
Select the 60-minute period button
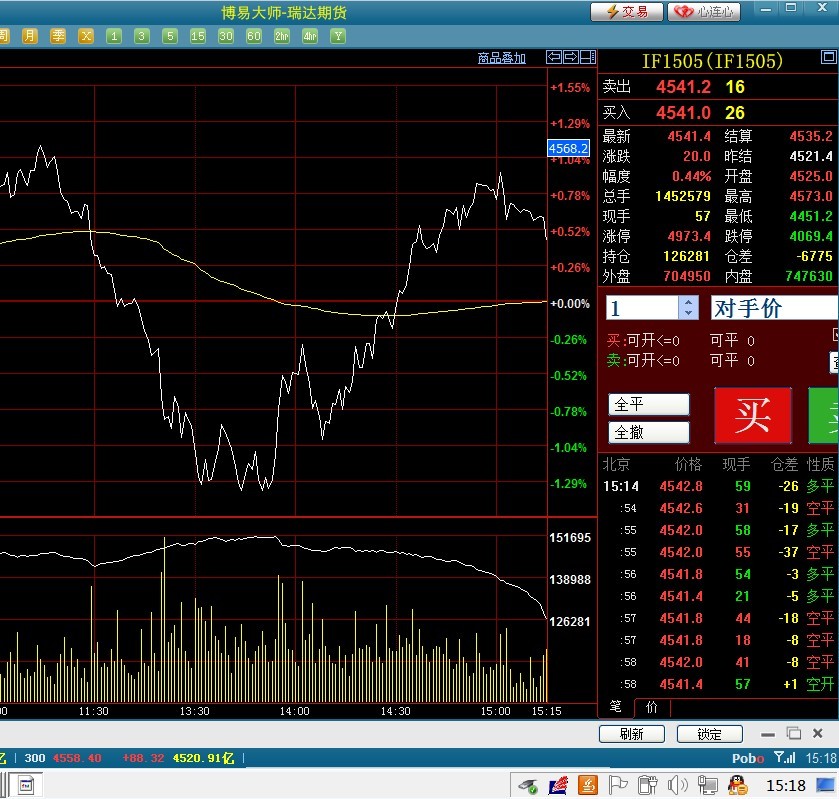coord(254,36)
